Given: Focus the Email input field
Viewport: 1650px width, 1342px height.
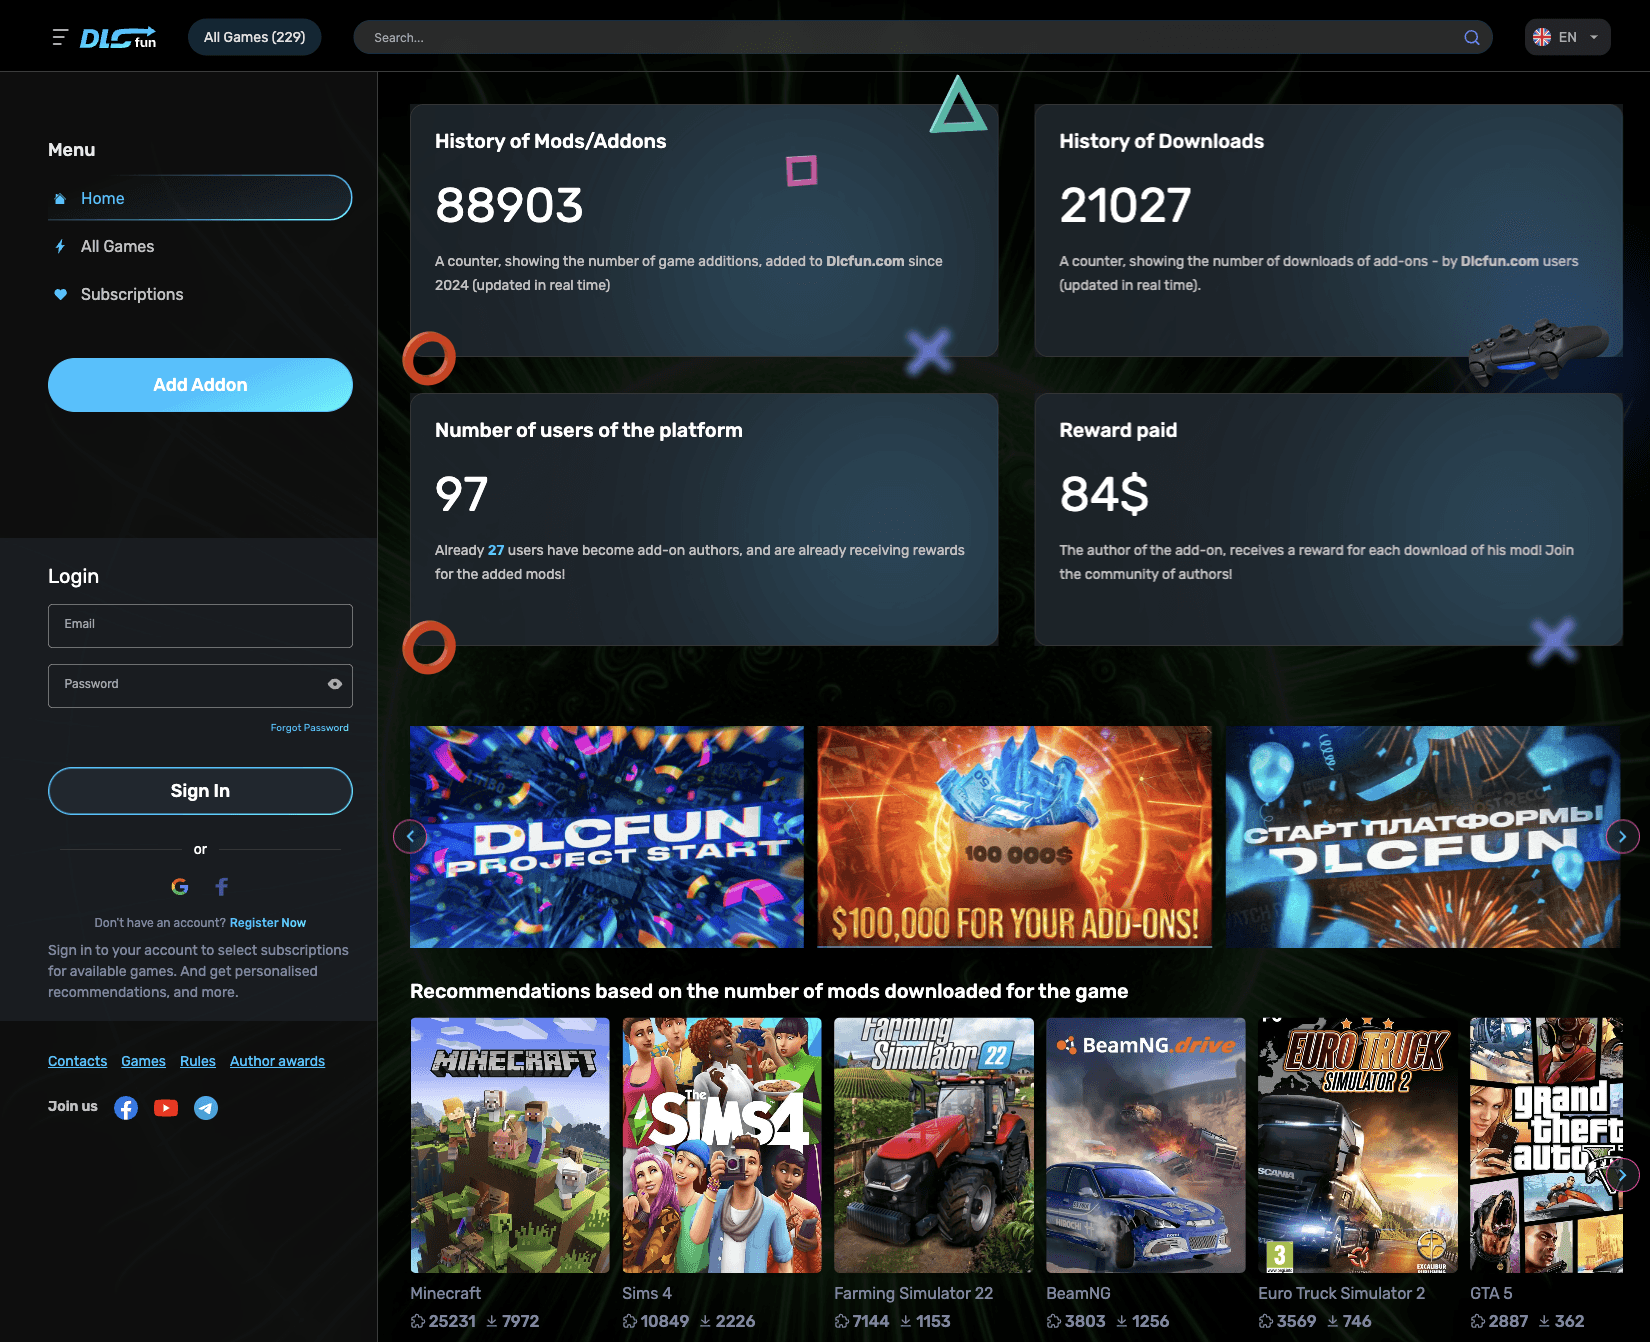Looking at the screenshot, I should point(200,626).
